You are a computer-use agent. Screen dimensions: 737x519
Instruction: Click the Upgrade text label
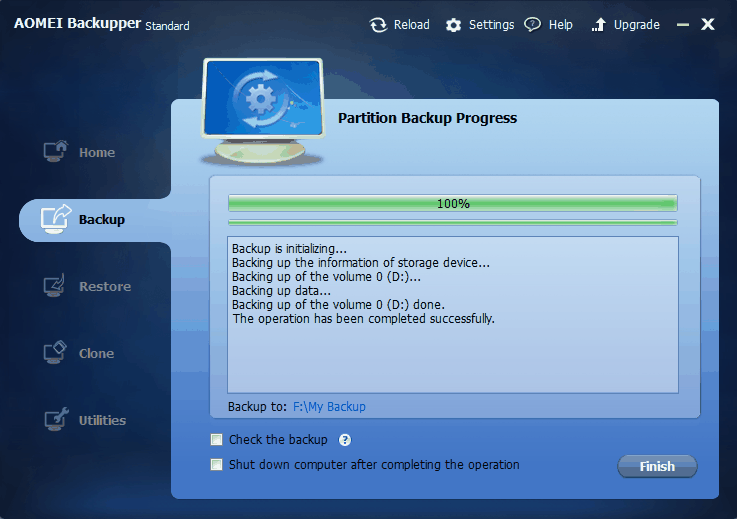636,24
